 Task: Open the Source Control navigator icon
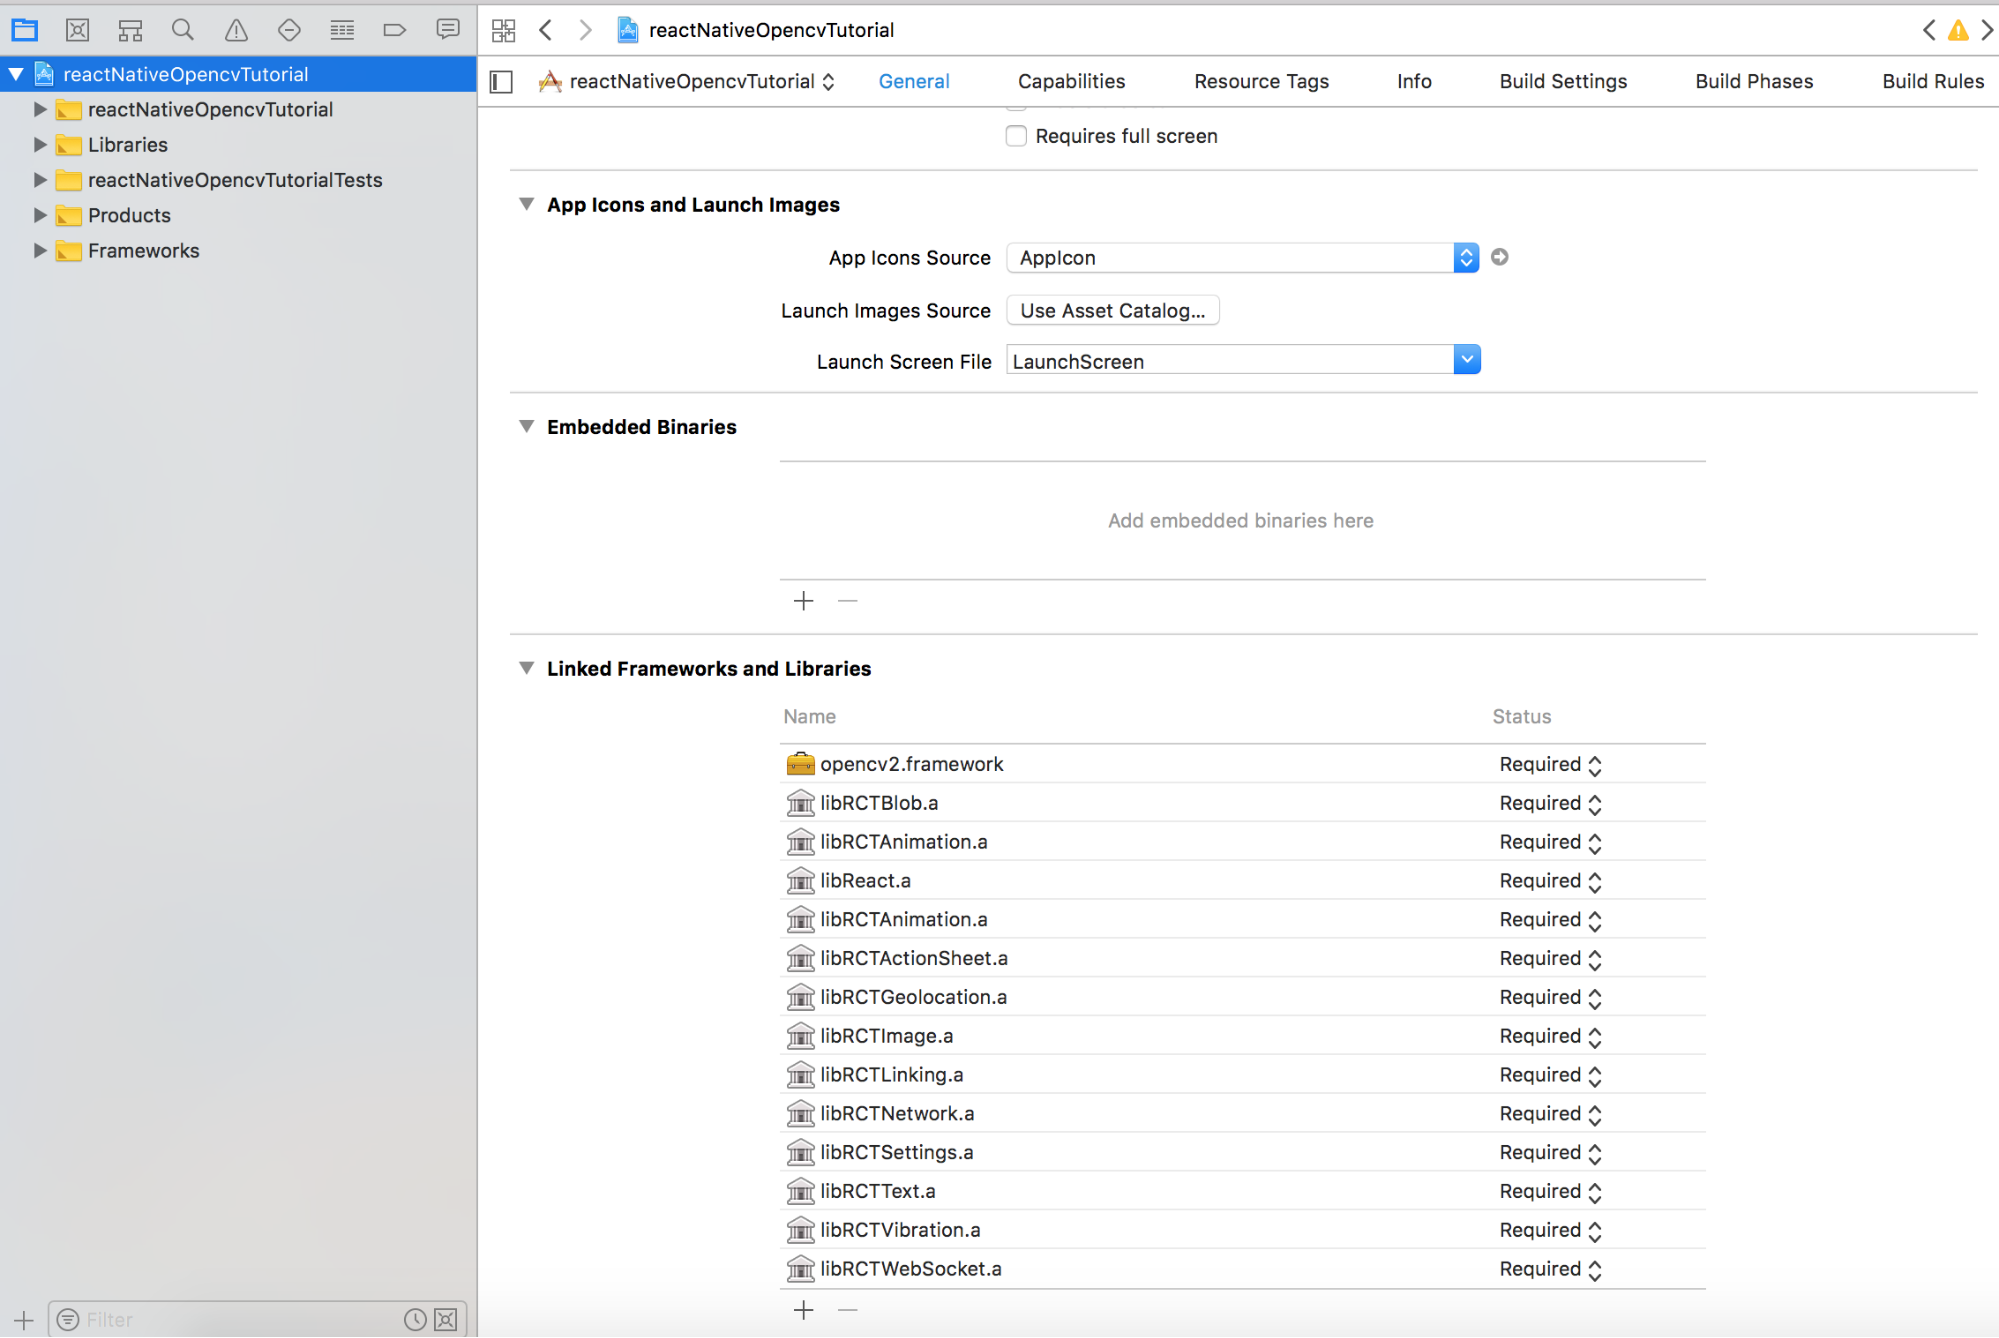coord(77,30)
